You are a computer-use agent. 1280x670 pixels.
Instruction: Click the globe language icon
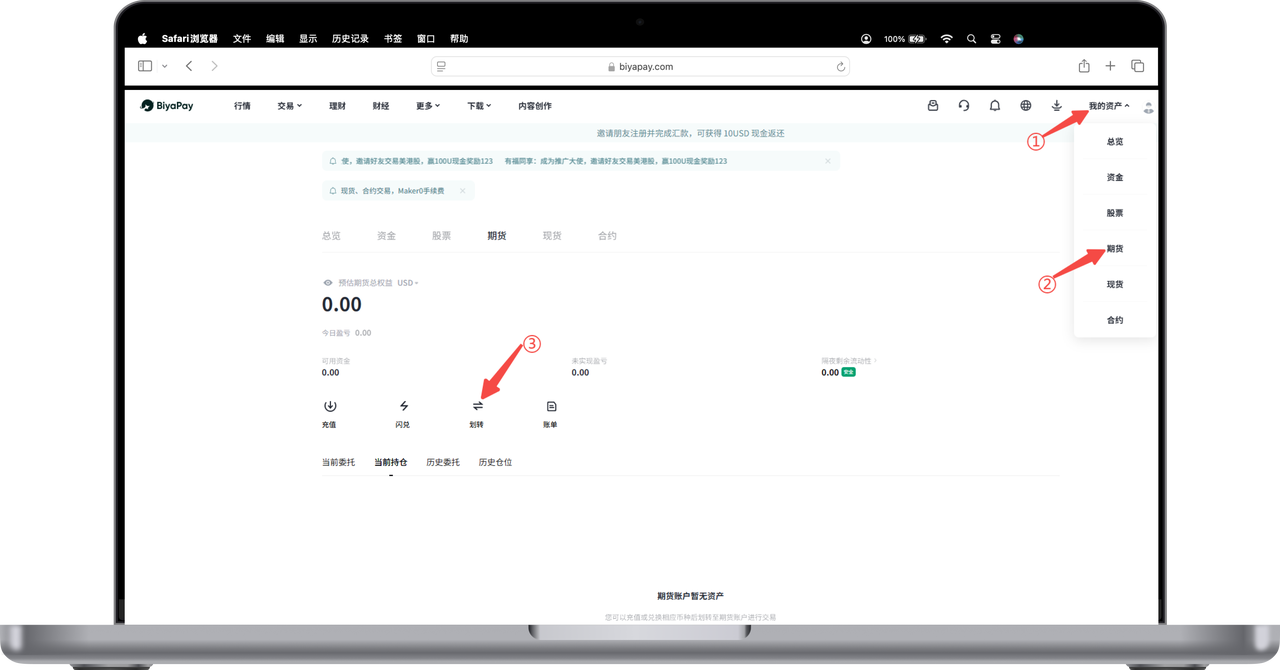[x=1026, y=106]
